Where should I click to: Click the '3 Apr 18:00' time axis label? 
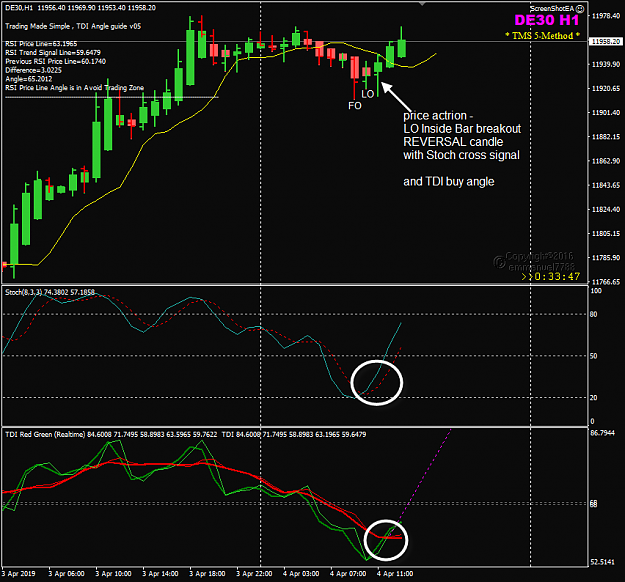[207, 574]
